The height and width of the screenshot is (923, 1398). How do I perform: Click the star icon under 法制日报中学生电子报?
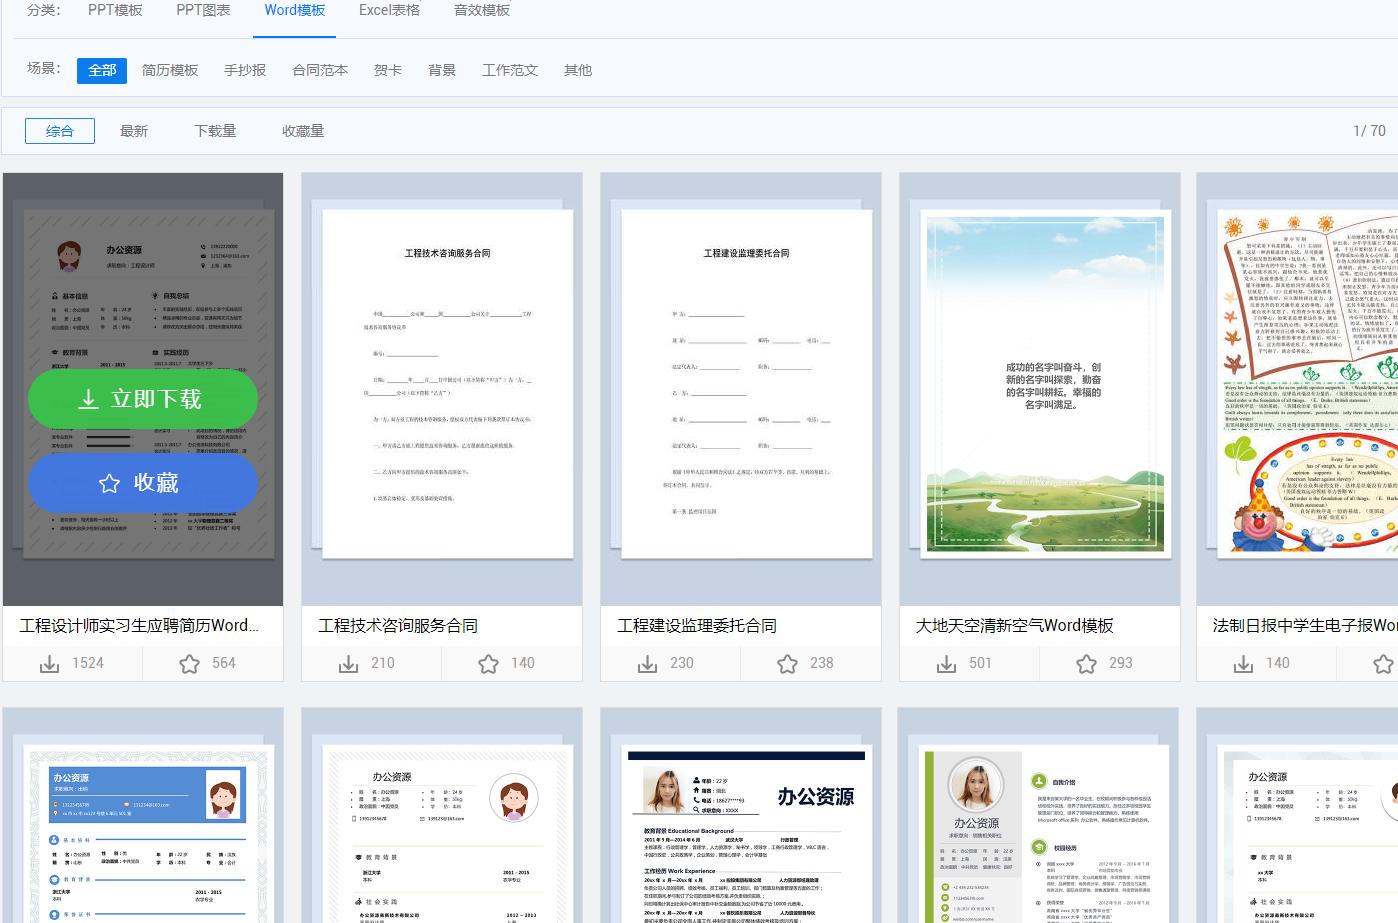[1384, 663]
